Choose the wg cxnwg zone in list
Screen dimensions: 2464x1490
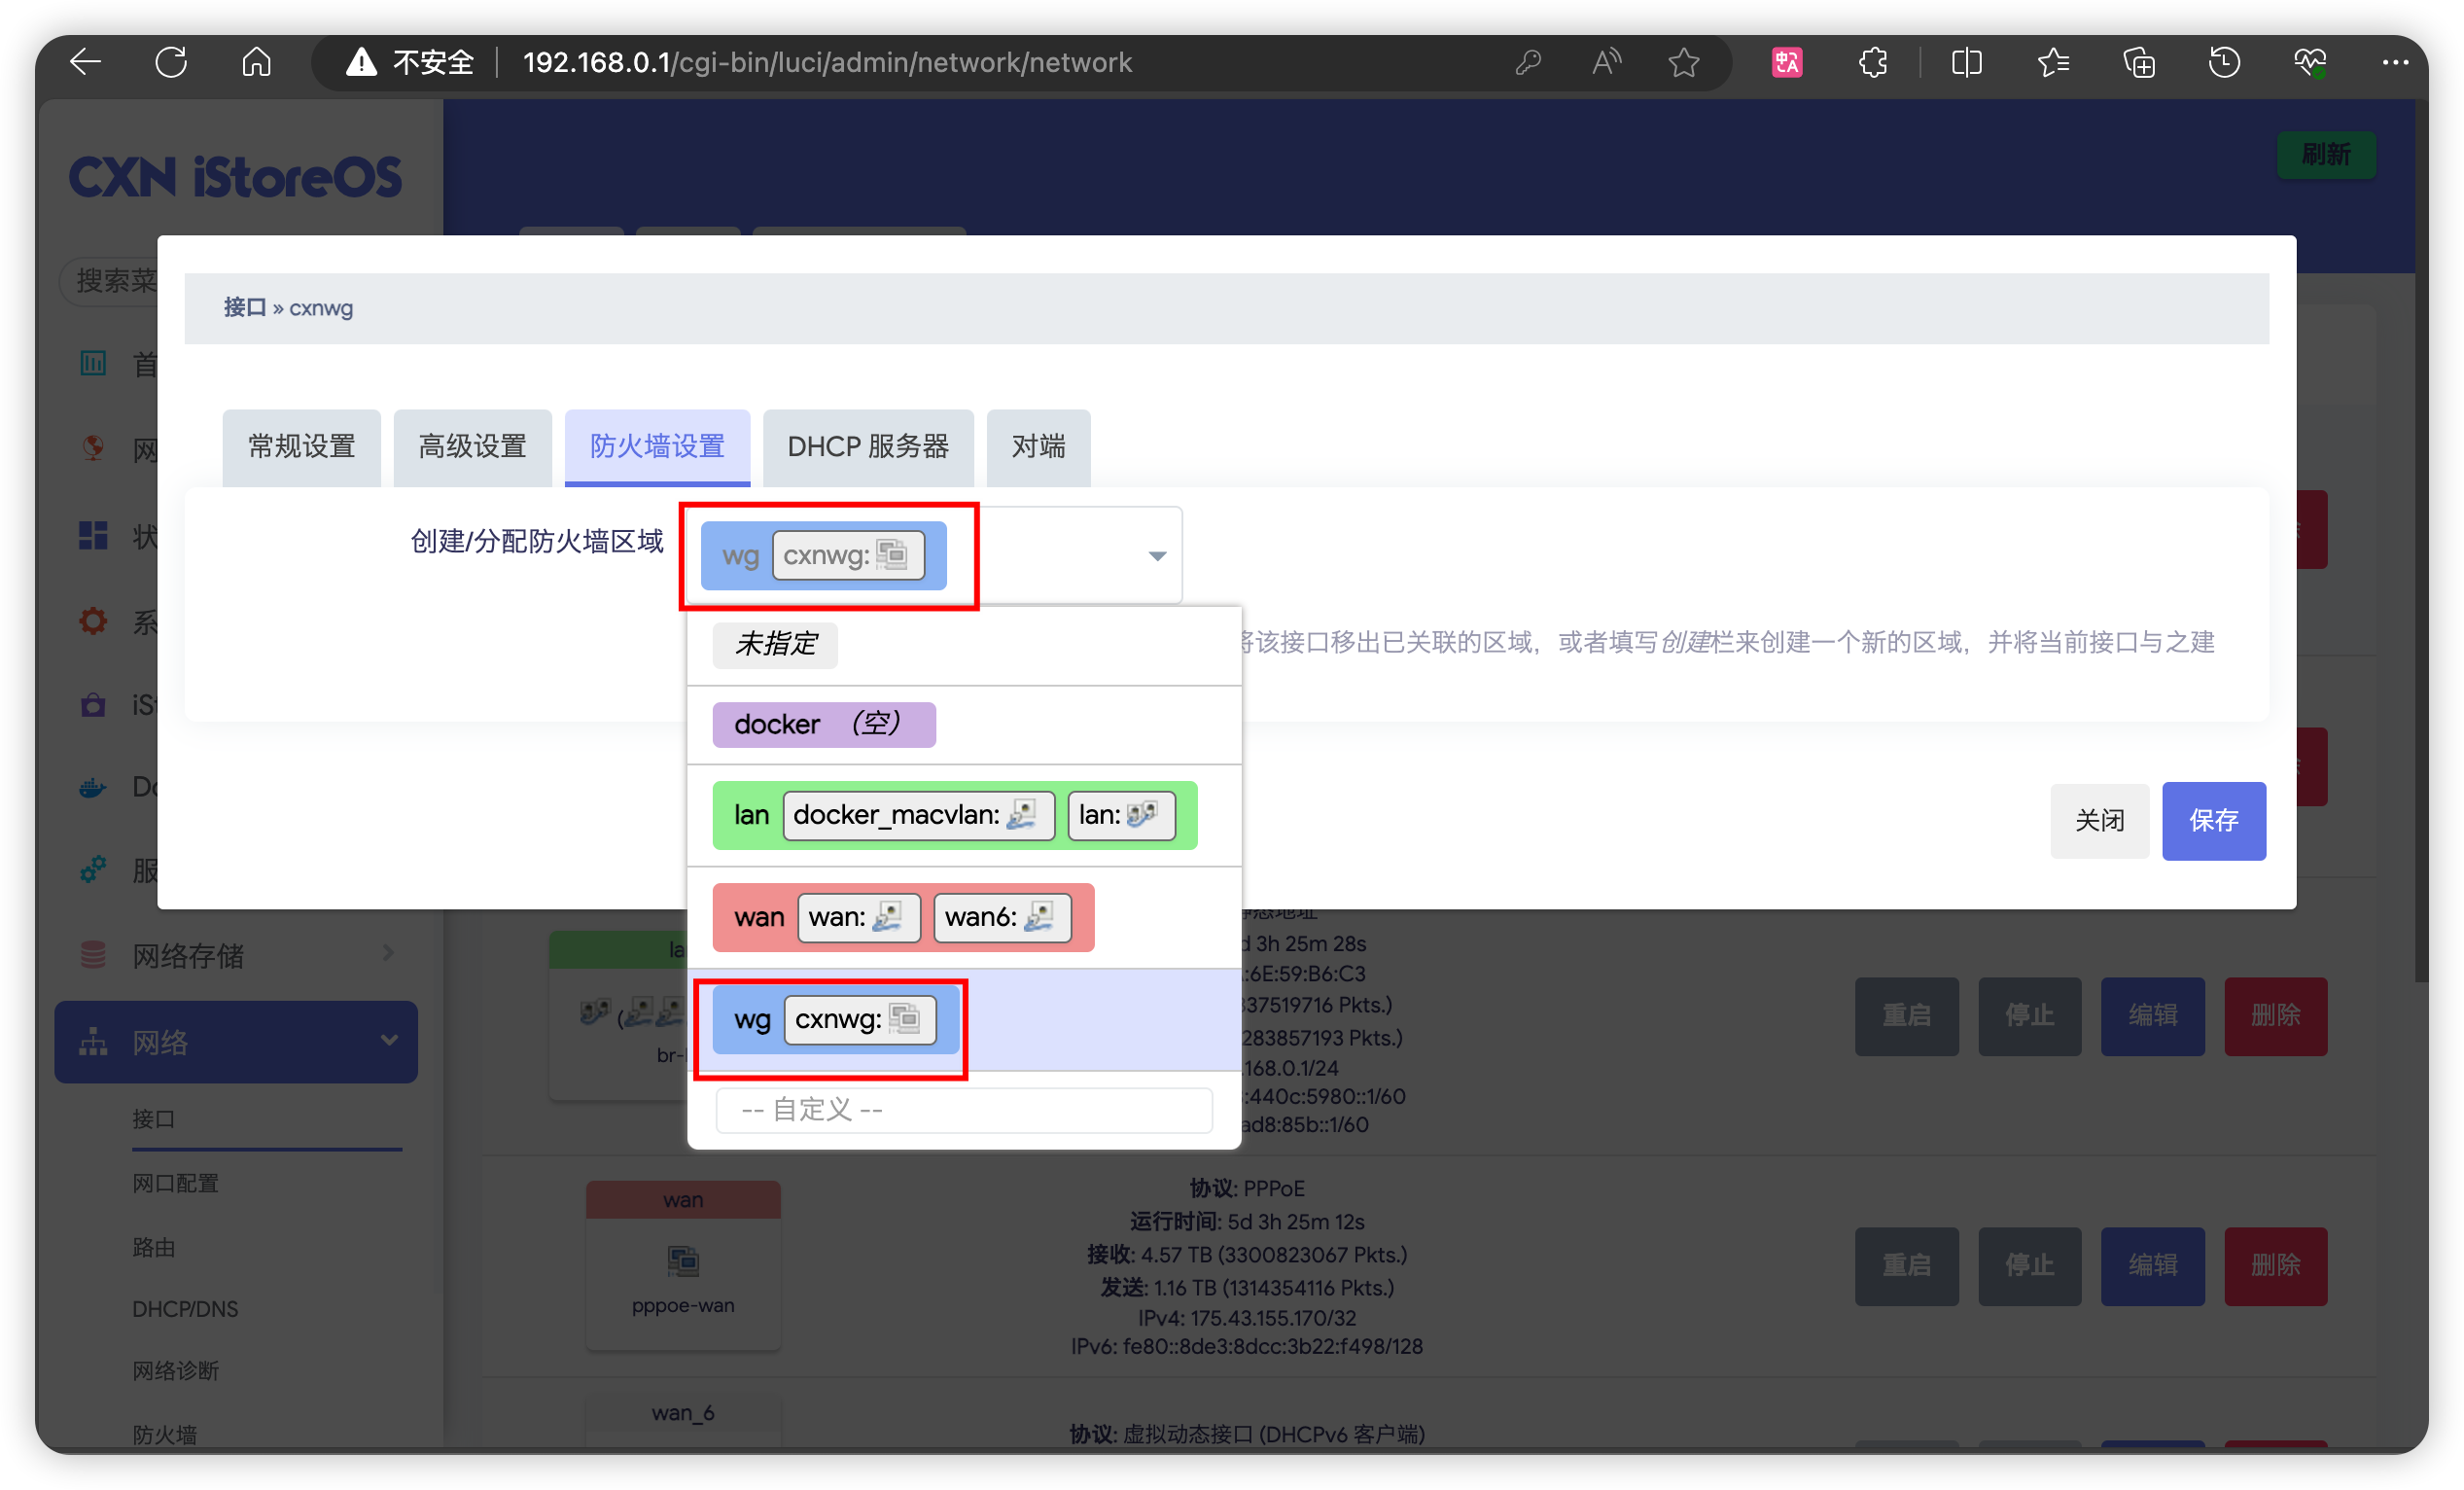(965, 1020)
